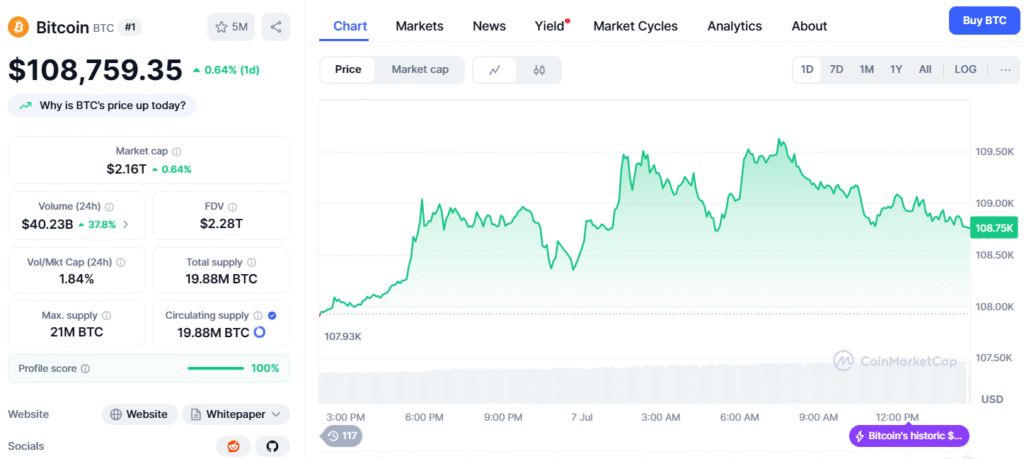Viewport: 1024px width, 459px height.
Task: Click the Buy BTC button
Action: pyautogui.click(x=984, y=20)
